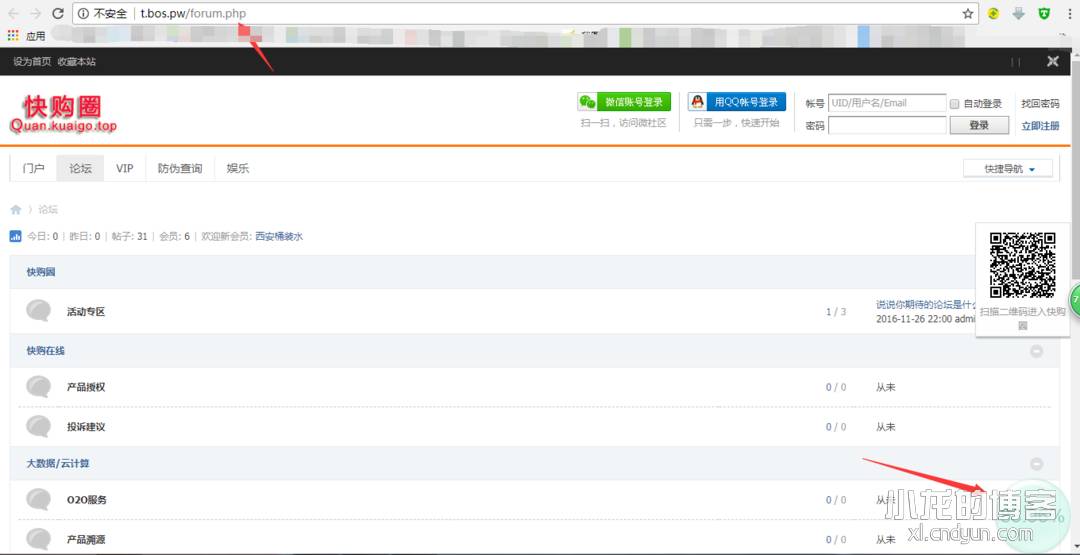Image resolution: width=1080 pixels, height=555 pixels.
Task: Click the browser reload page icon
Action: [58, 14]
